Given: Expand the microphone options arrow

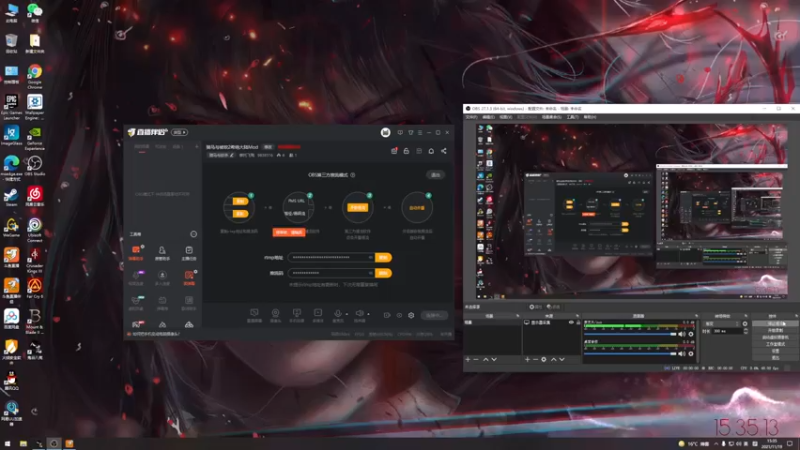Looking at the screenshot, I should coord(347,314).
